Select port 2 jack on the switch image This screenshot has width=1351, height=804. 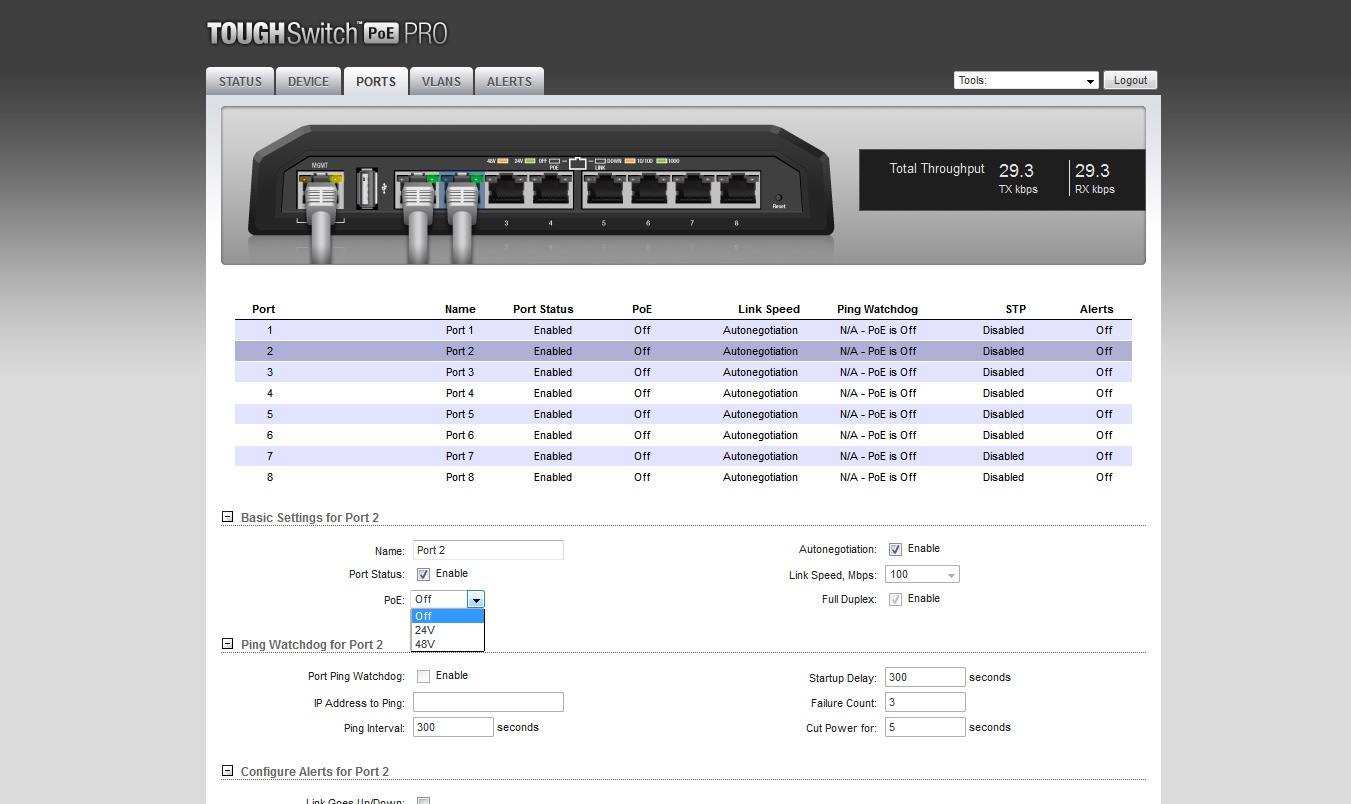(x=461, y=190)
